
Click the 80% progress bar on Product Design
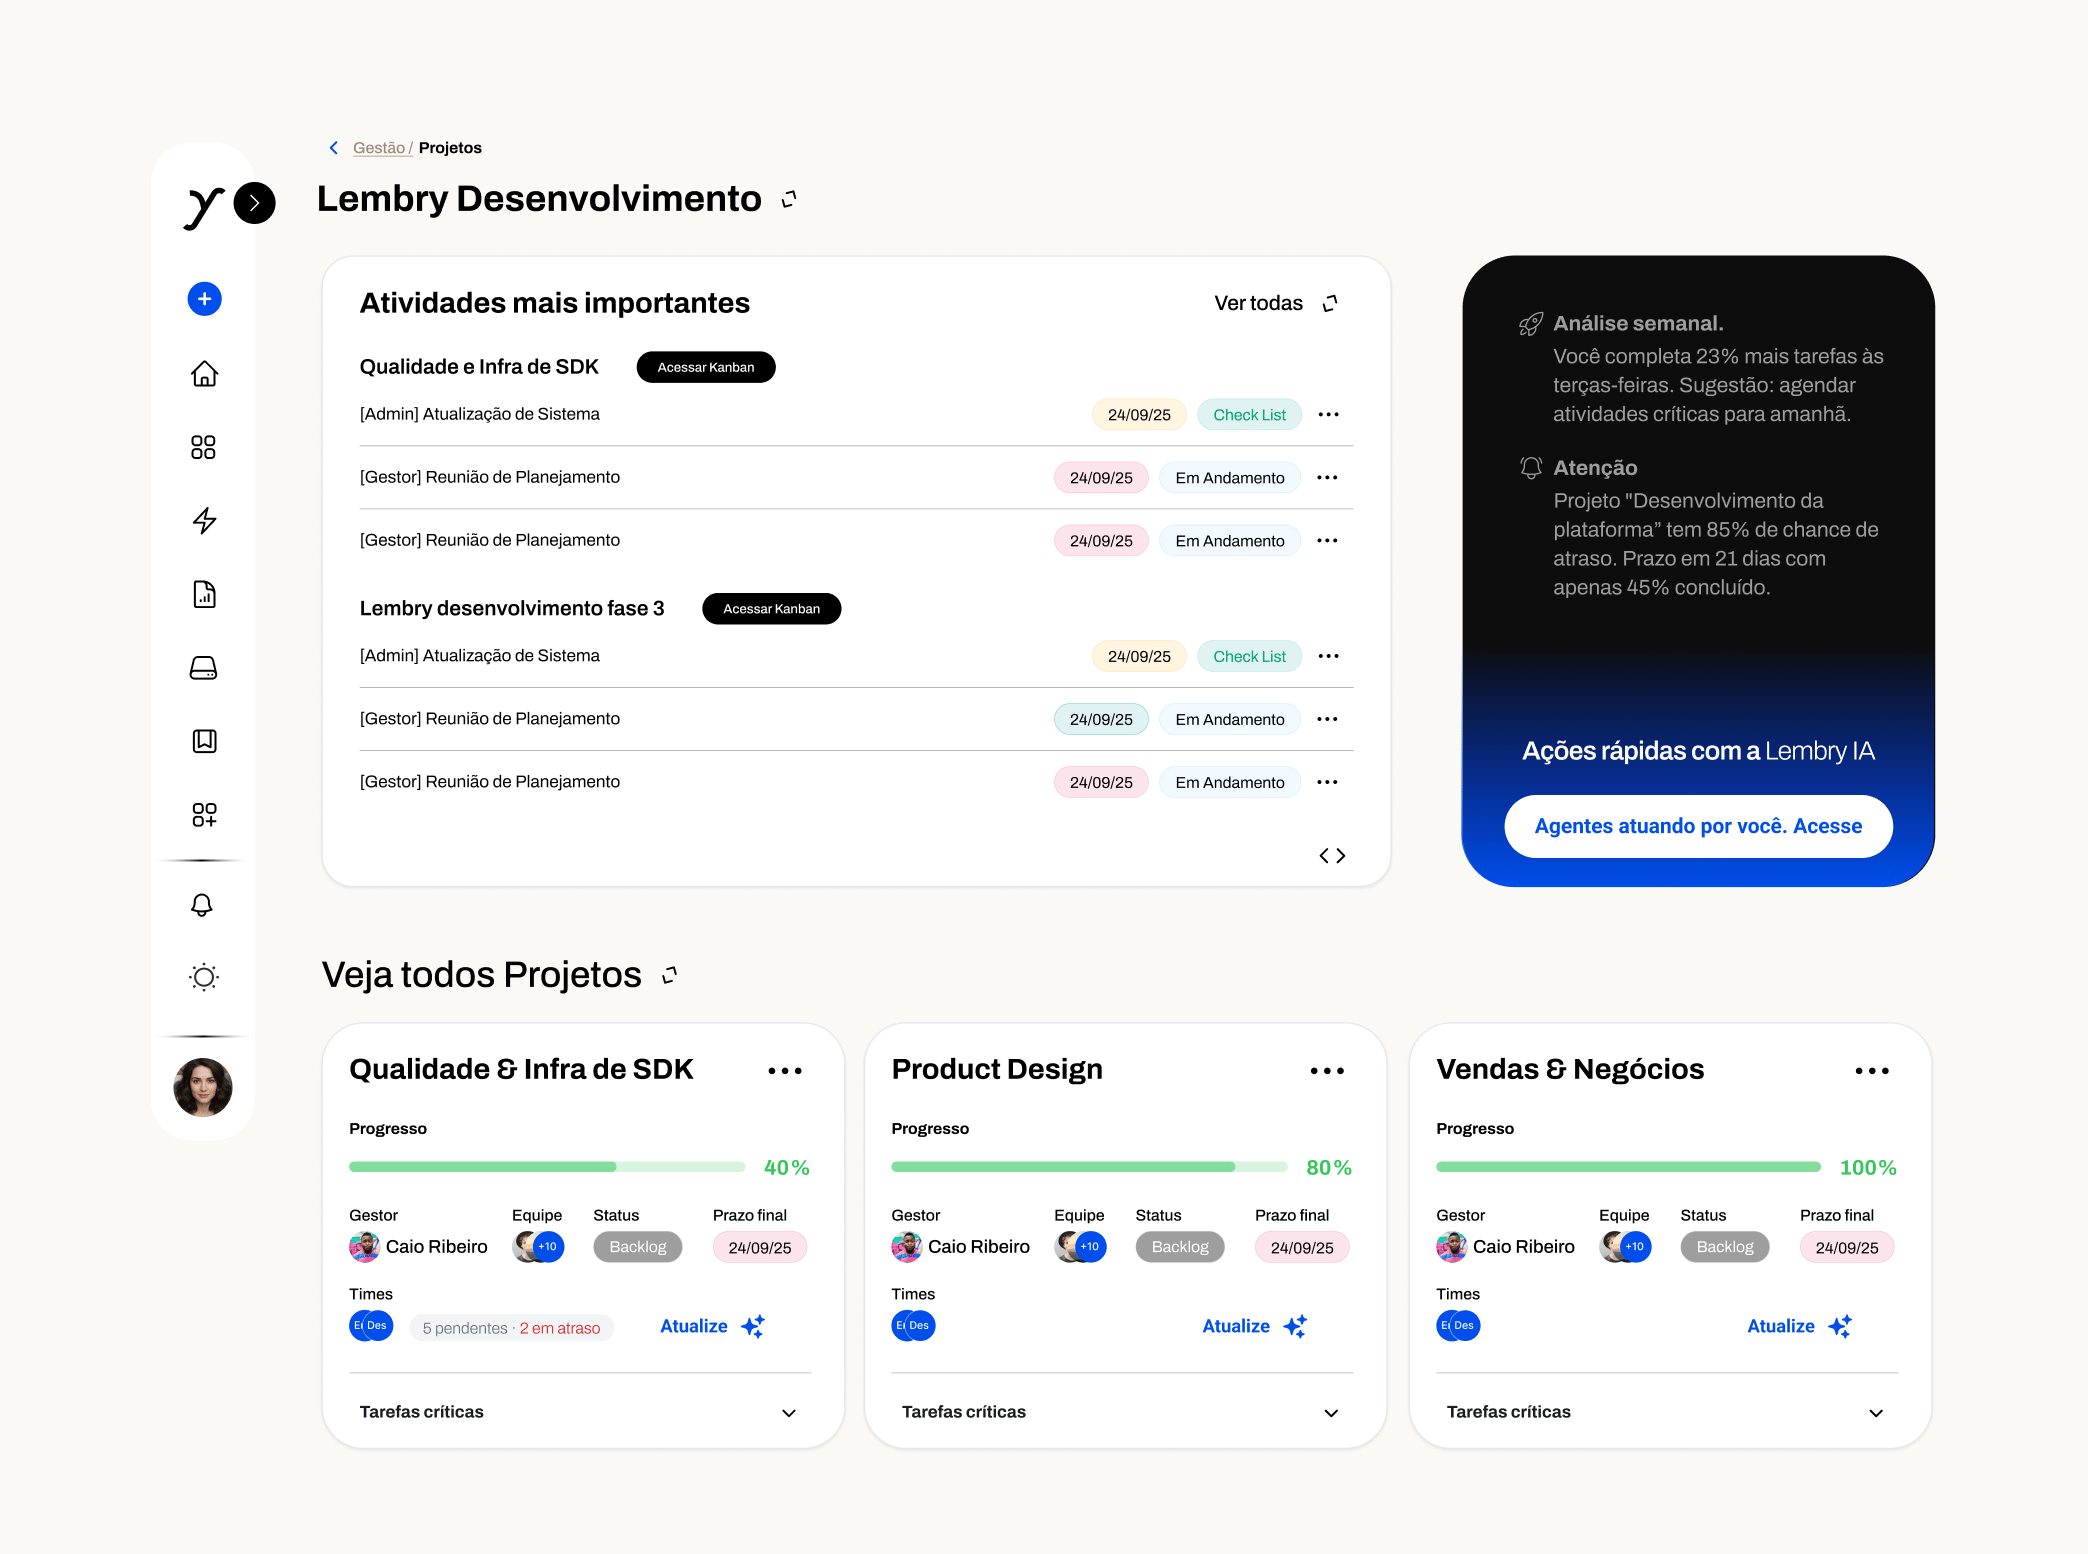[x=1089, y=1167]
